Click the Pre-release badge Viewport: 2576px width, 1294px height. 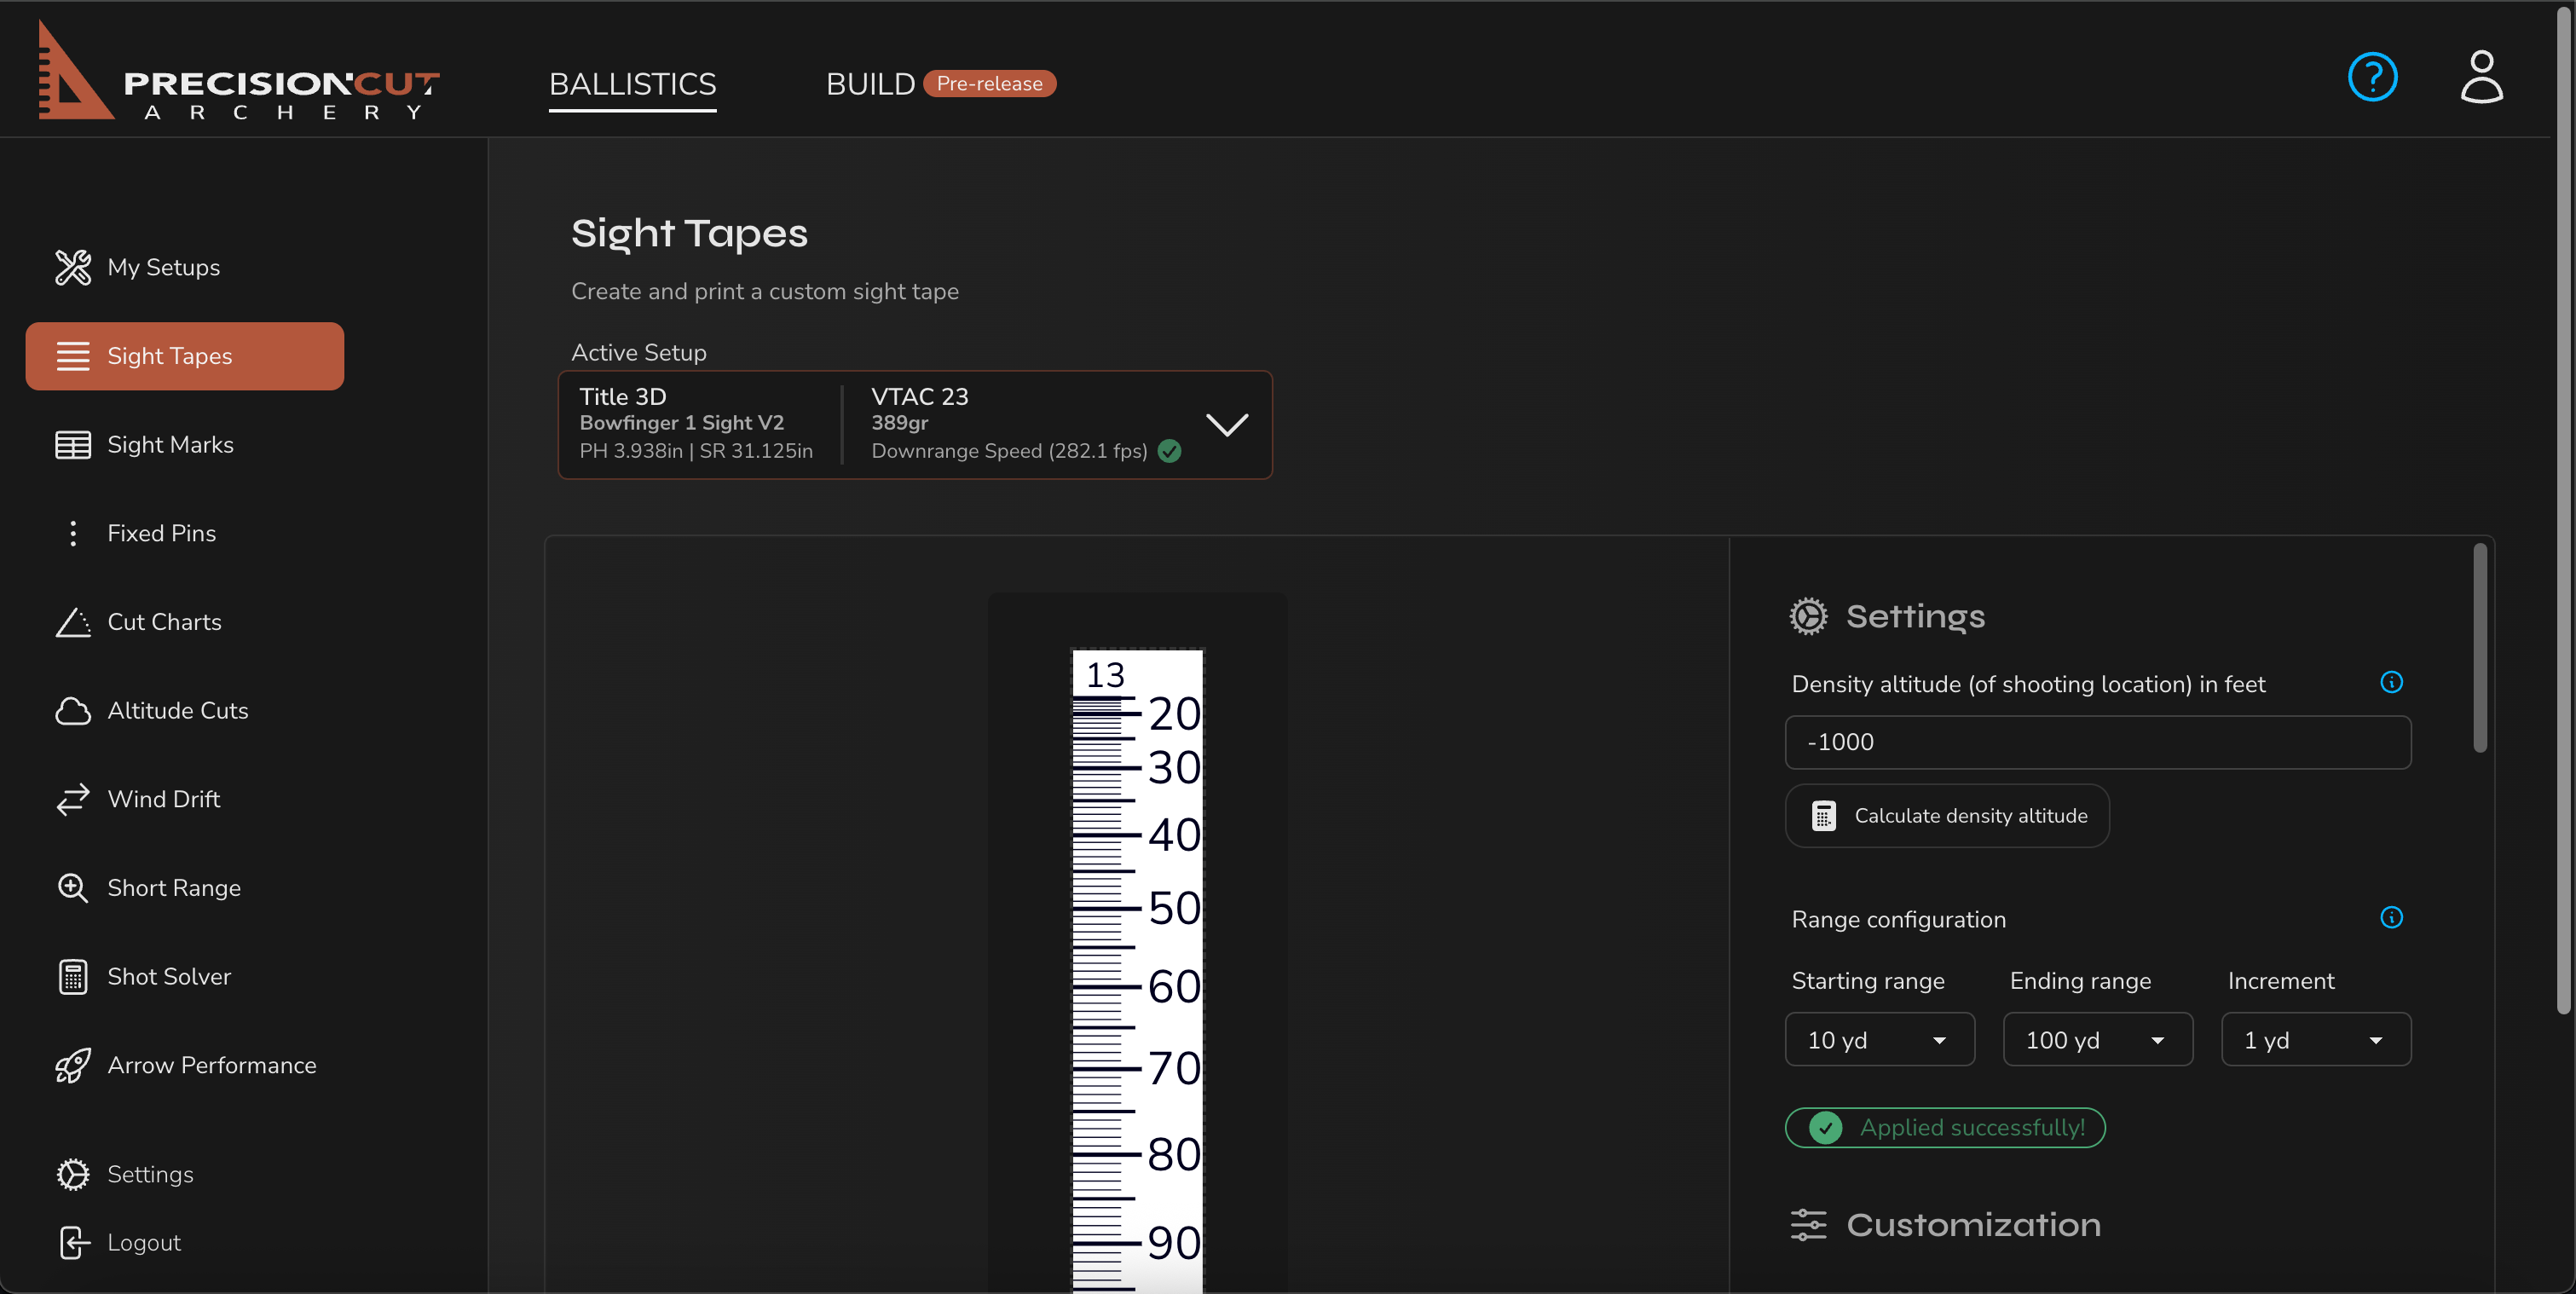988,84
